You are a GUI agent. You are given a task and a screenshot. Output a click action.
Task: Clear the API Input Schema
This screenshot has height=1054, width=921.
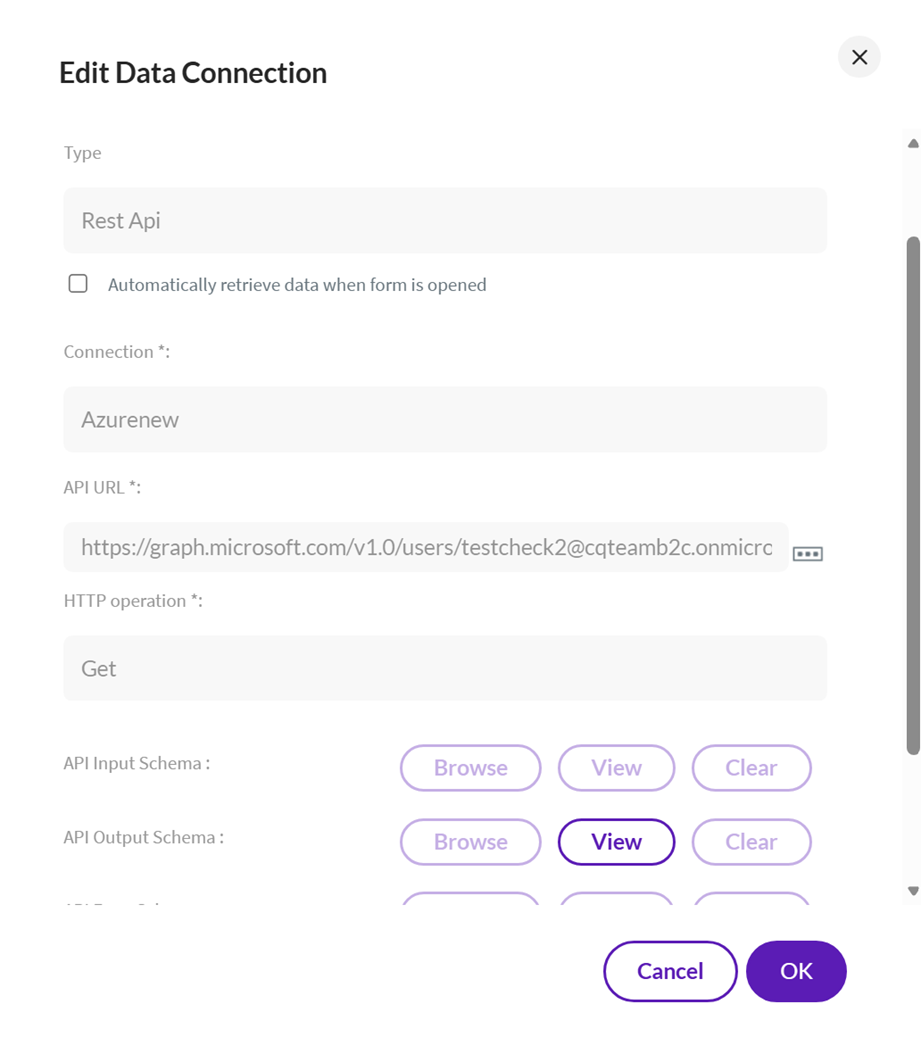click(x=751, y=768)
